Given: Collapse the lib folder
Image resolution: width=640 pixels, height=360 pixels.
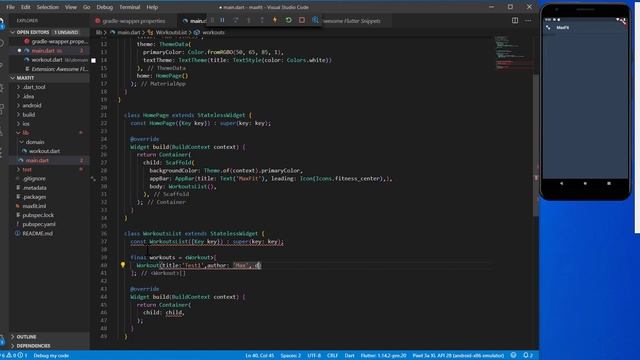Looking at the screenshot, I should pyautogui.click(x=26, y=133).
